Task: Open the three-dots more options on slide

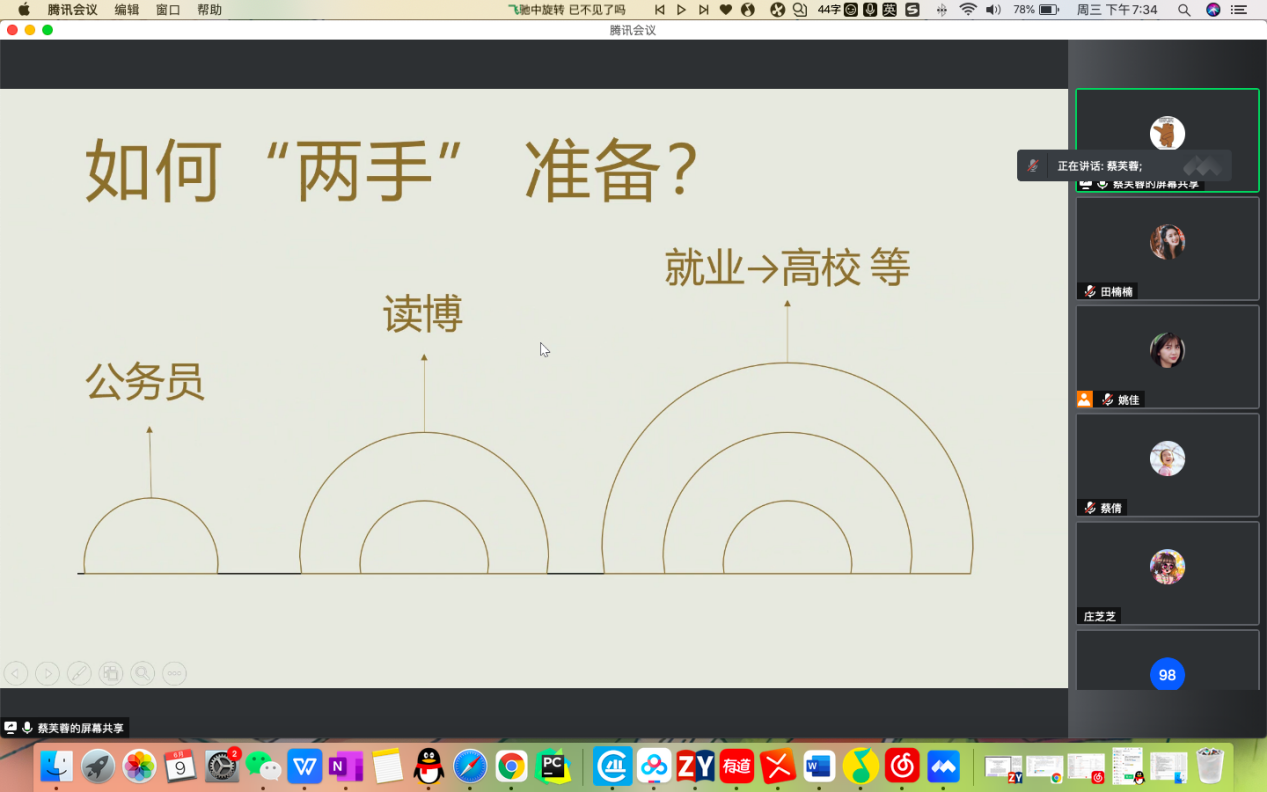Action: [x=174, y=674]
